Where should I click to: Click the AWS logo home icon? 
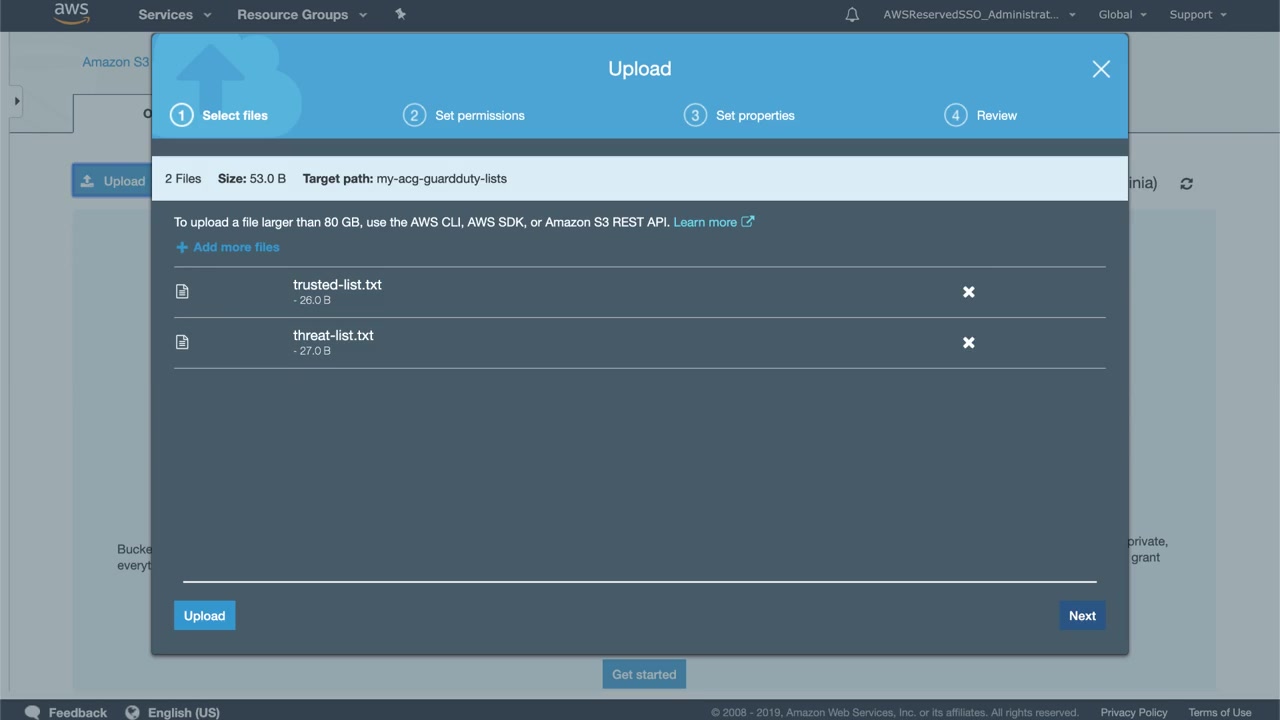(71, 14)
